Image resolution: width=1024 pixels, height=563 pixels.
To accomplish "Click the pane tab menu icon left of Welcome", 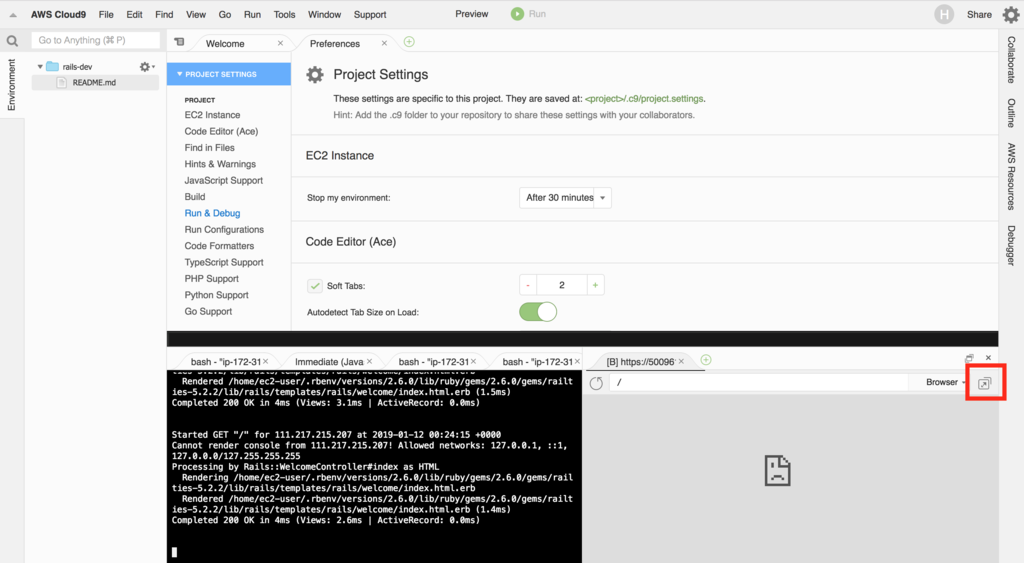I will [x=179, y=42].
